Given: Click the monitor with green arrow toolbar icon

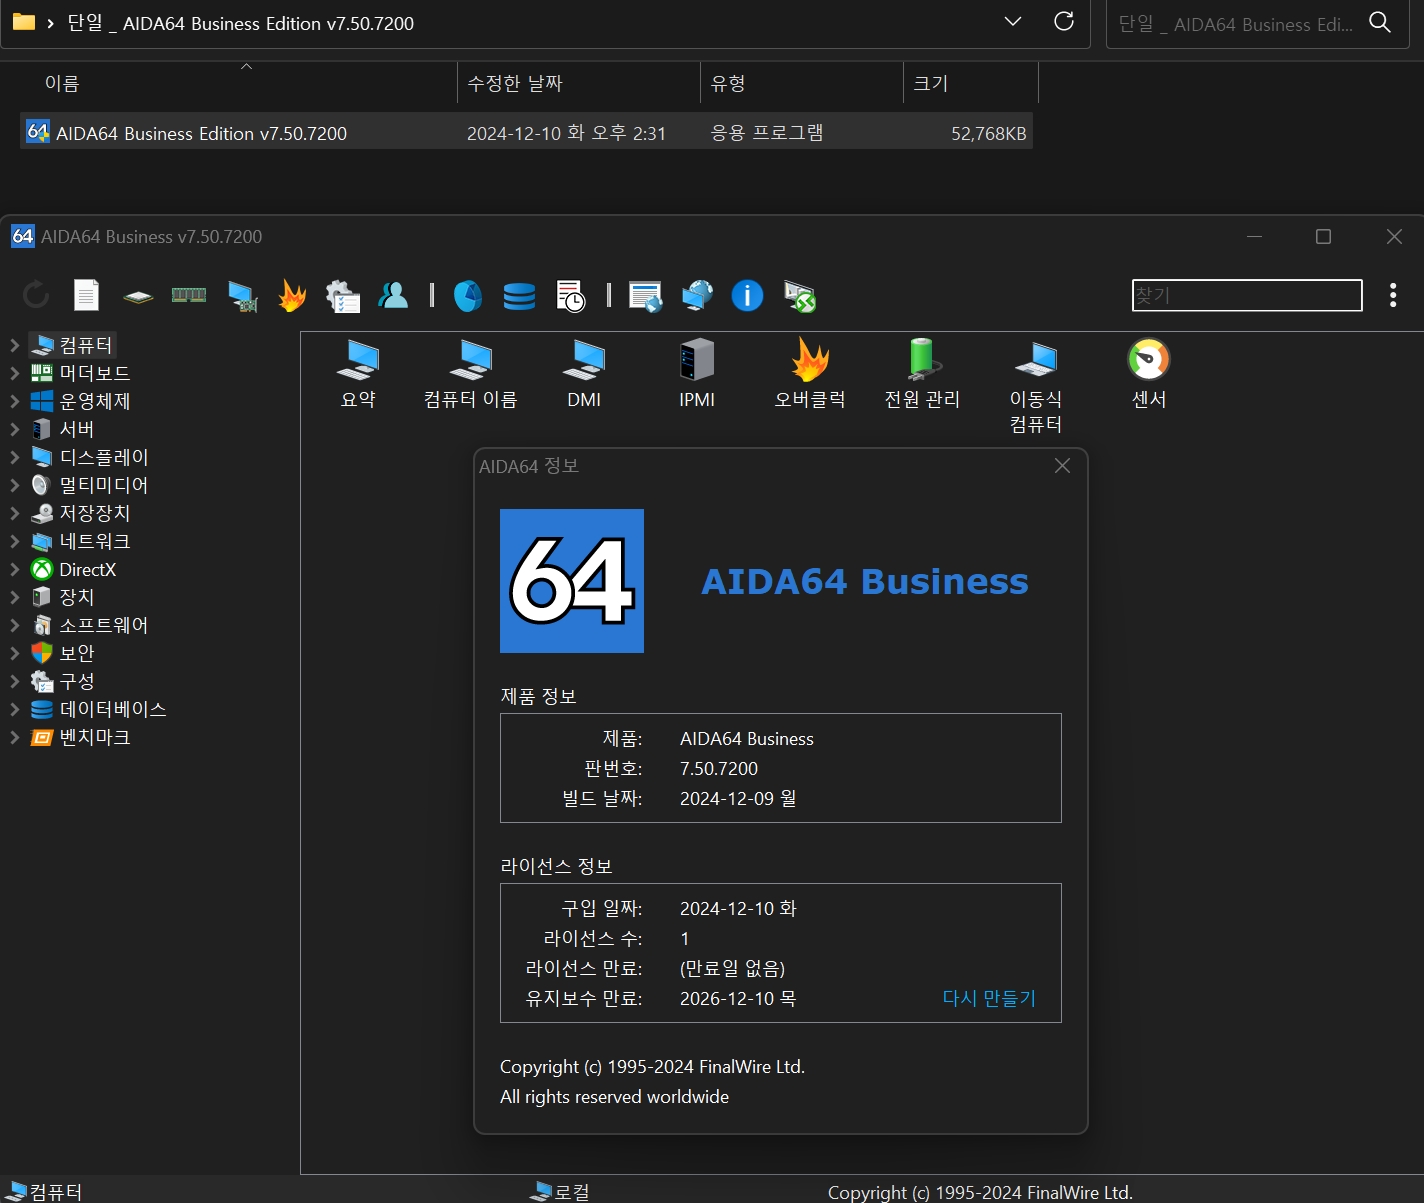Looking at the screenshot, I should 799,296.
